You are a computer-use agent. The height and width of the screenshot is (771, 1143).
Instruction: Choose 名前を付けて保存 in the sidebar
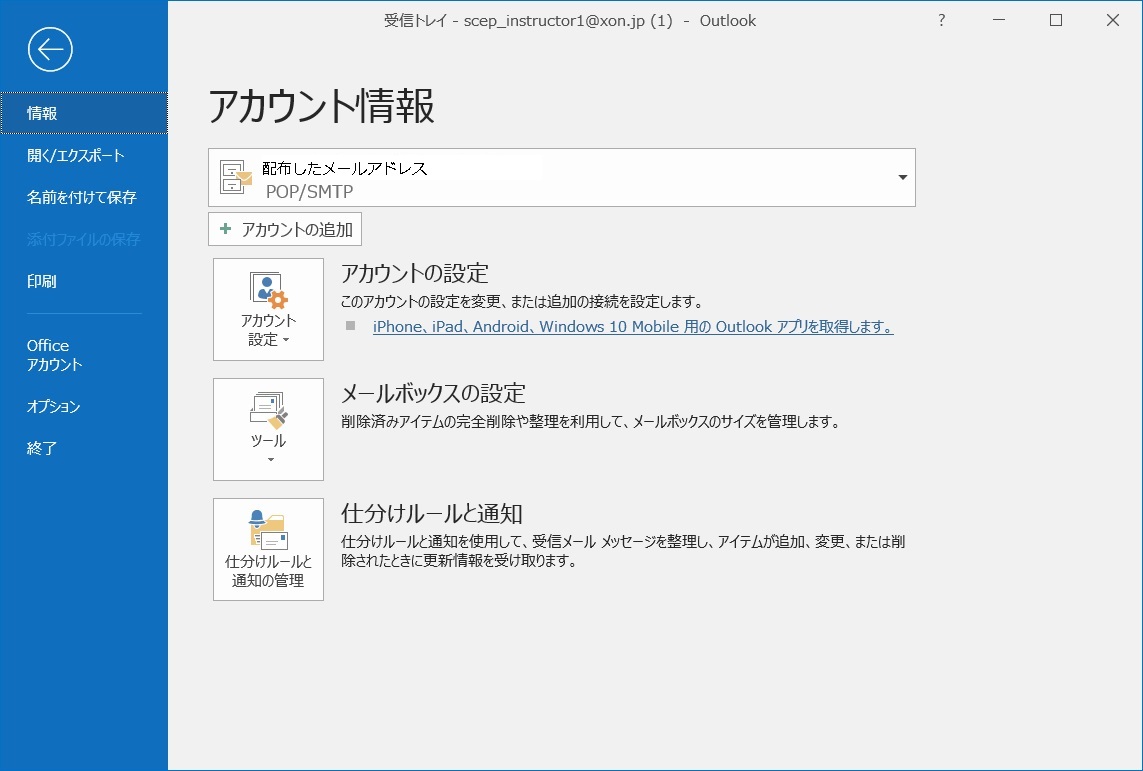tap(82, 197)
